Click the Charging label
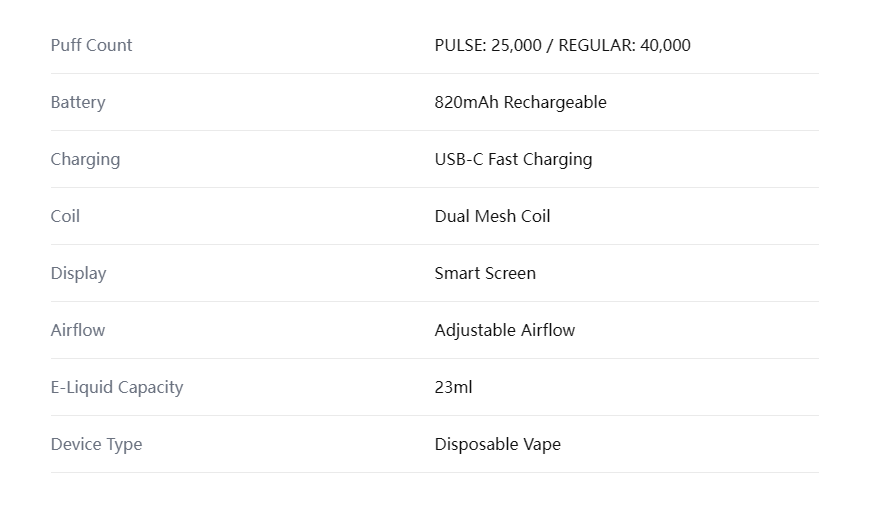This screenshot has width=874, height=524. pyautogui.click(x=85, y=159)
